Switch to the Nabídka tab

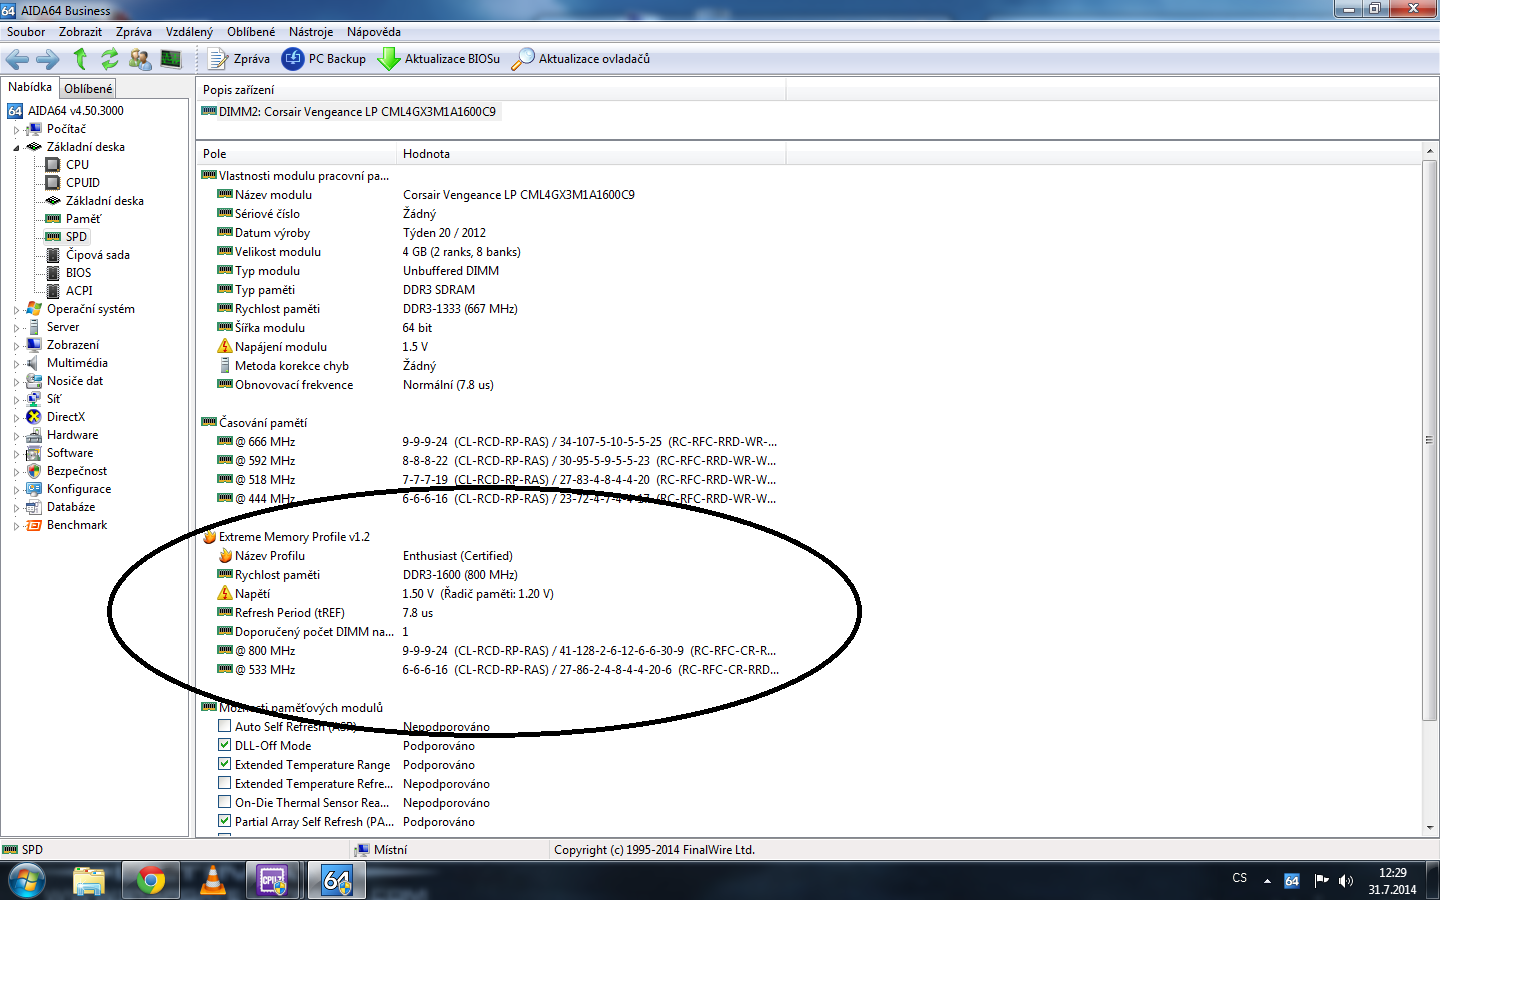click(30, 87)
